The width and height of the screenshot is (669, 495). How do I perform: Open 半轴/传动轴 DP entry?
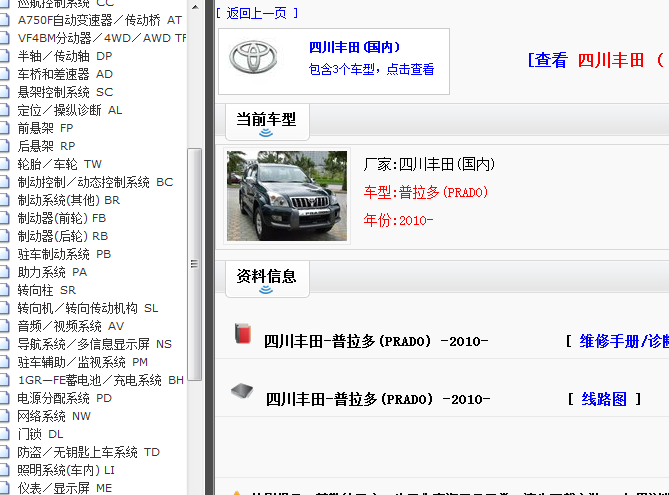(x=65, y=56)
